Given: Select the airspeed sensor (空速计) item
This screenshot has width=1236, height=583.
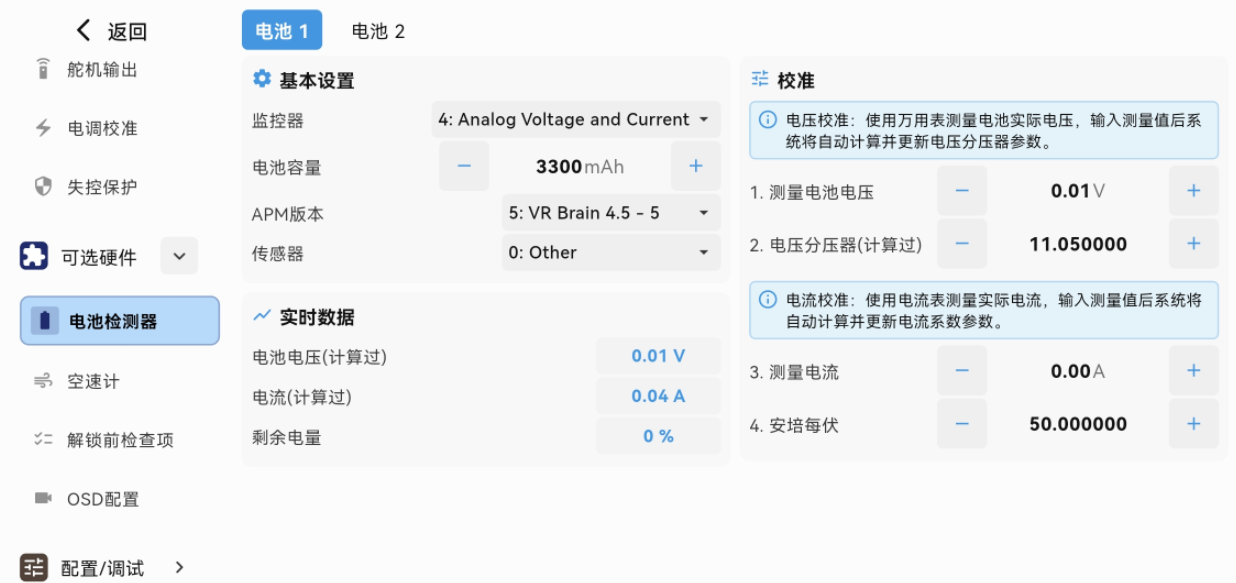Looking at the screenshot, I should pos(93,381).
